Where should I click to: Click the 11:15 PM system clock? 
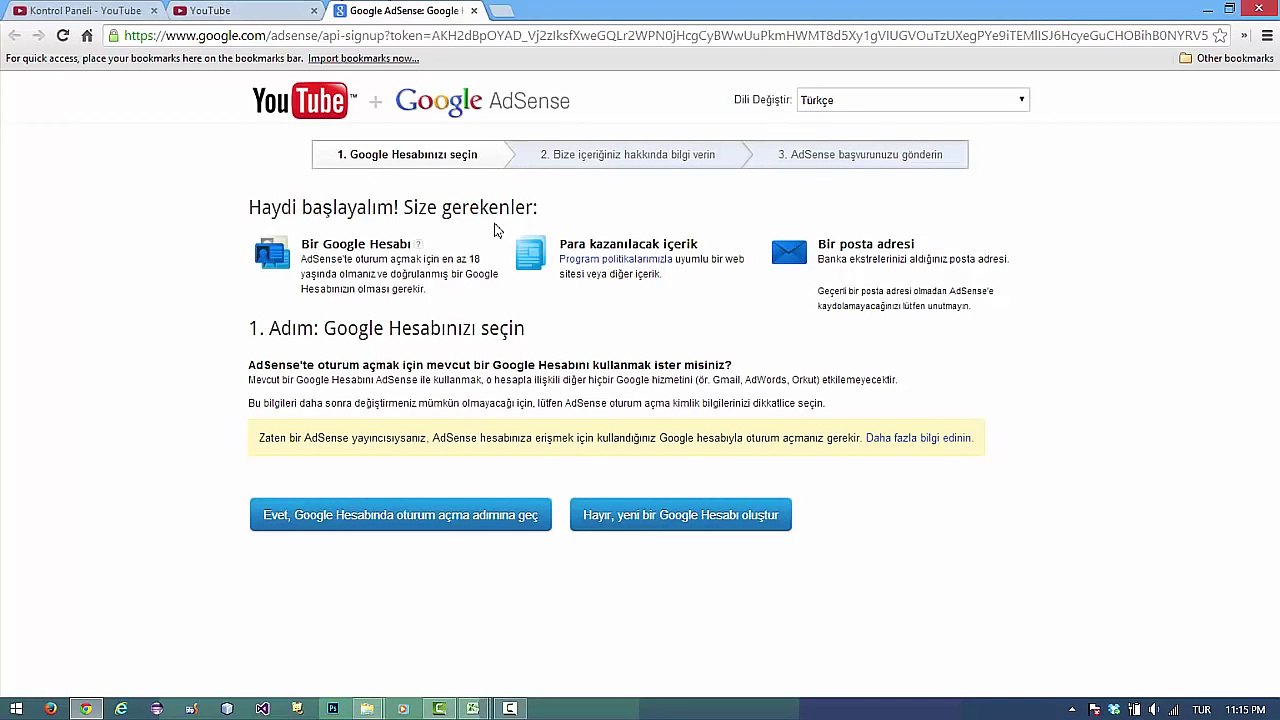coord(1245,710)
